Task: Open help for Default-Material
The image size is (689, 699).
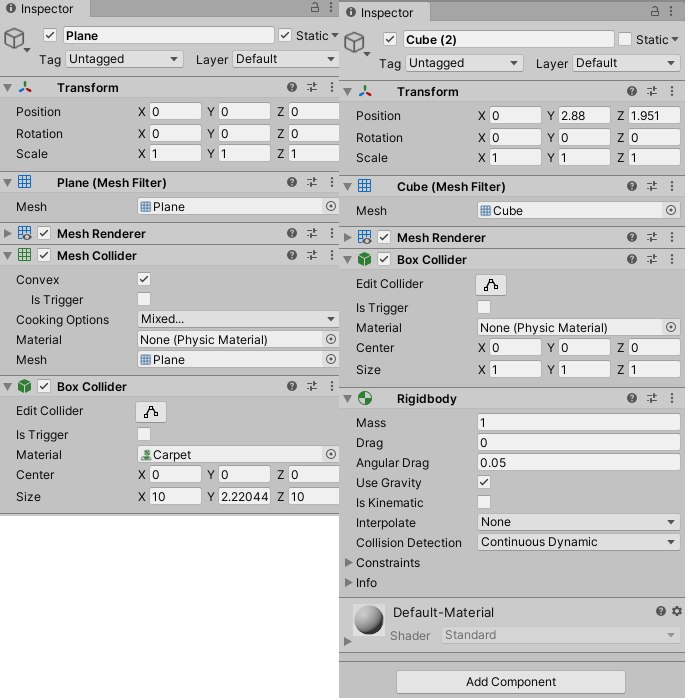Action: [660, 611]
